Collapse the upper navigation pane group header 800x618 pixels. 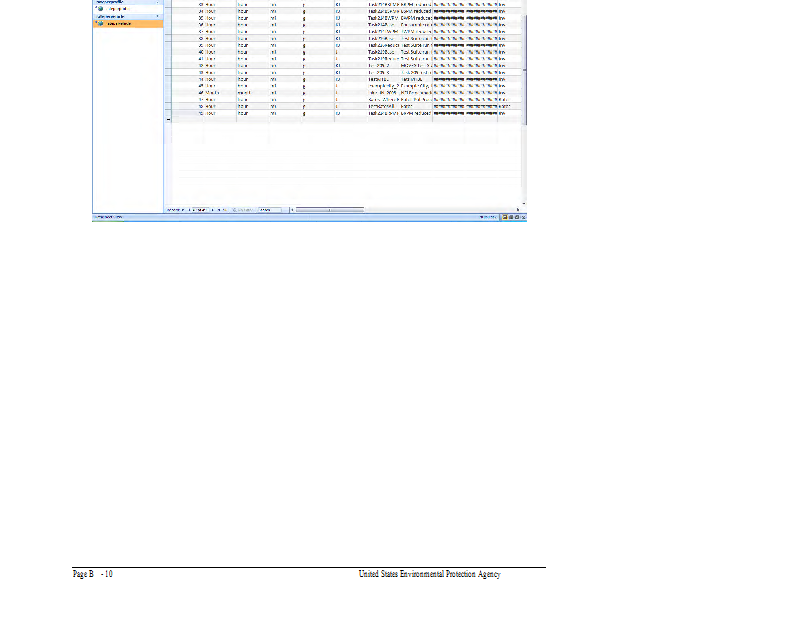click(158, 2)
